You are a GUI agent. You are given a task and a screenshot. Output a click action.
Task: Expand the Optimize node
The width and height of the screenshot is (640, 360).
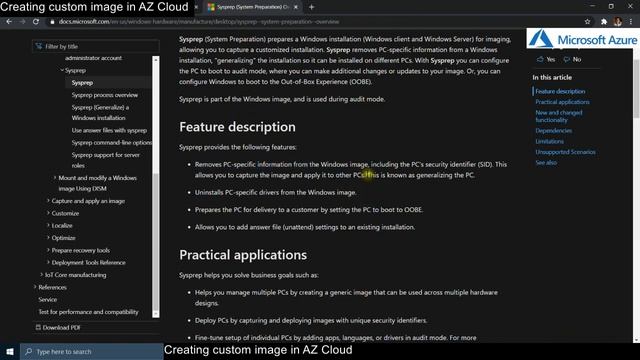[48, 238]
